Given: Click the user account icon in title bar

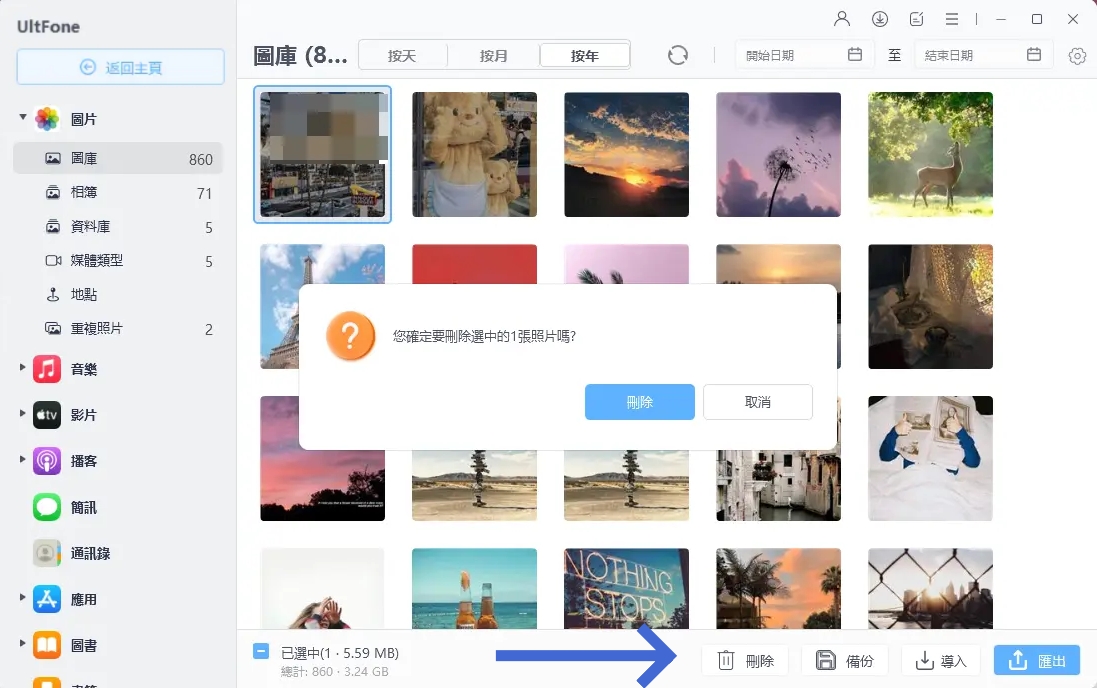Looking at the screenshot, I should point(841,18).
